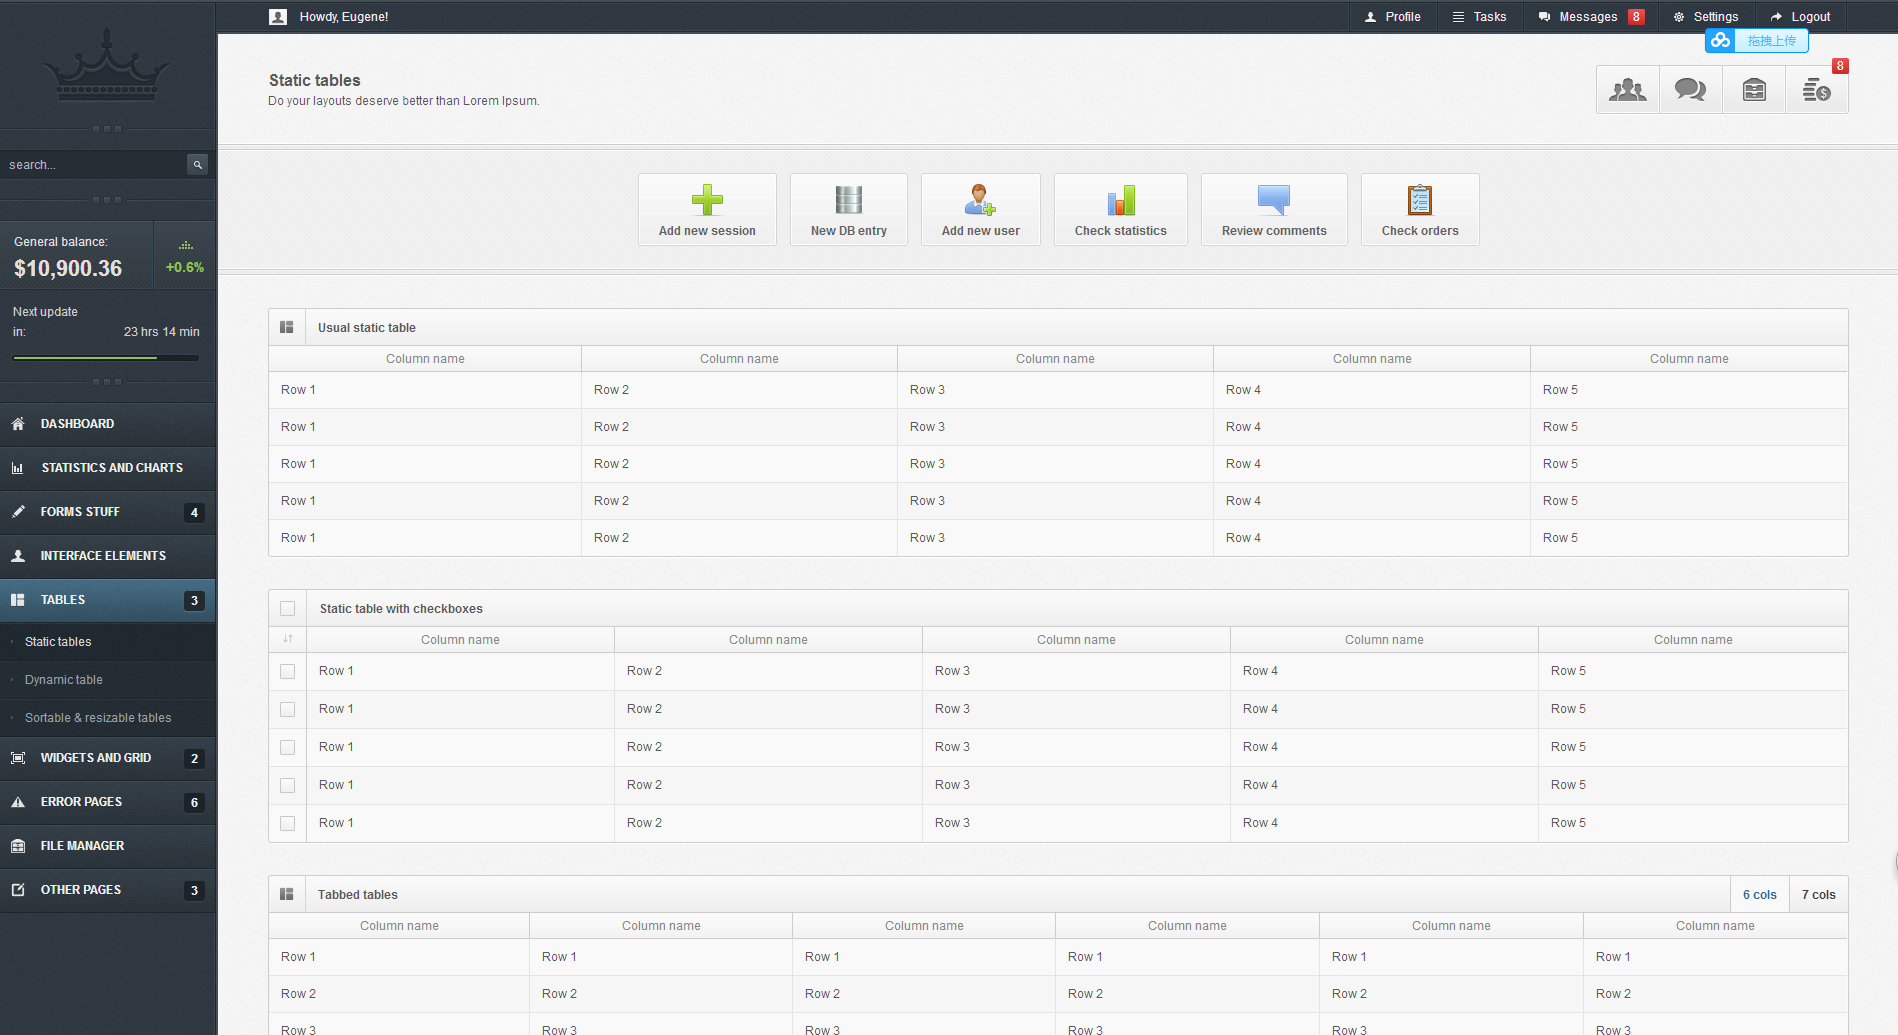Viewport: 1898px width, 1035px height.
Task: Expand Other Pages menu
Action: point(107,890)
